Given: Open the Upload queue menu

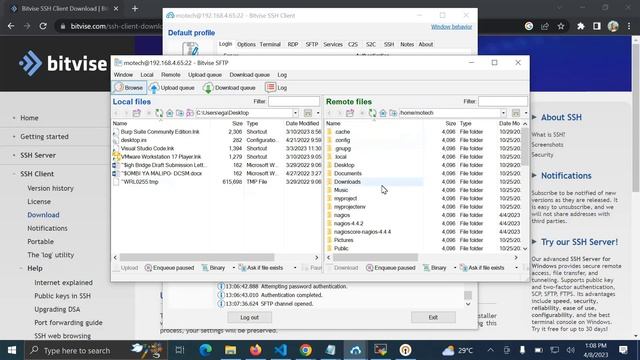Looking at the screenshot, I should (x=205, y=75).
